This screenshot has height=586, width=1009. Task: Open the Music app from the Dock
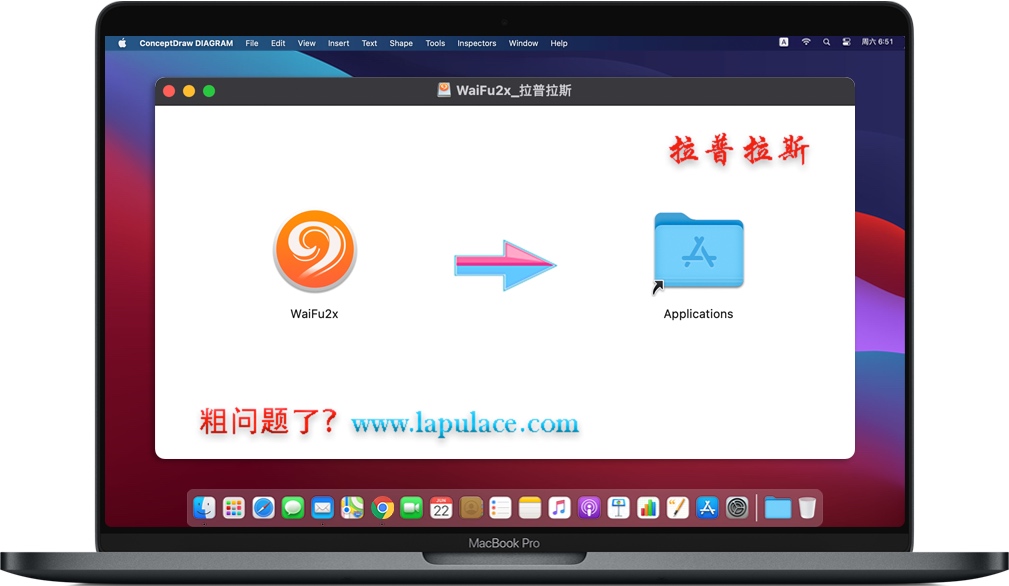point(560,508)
